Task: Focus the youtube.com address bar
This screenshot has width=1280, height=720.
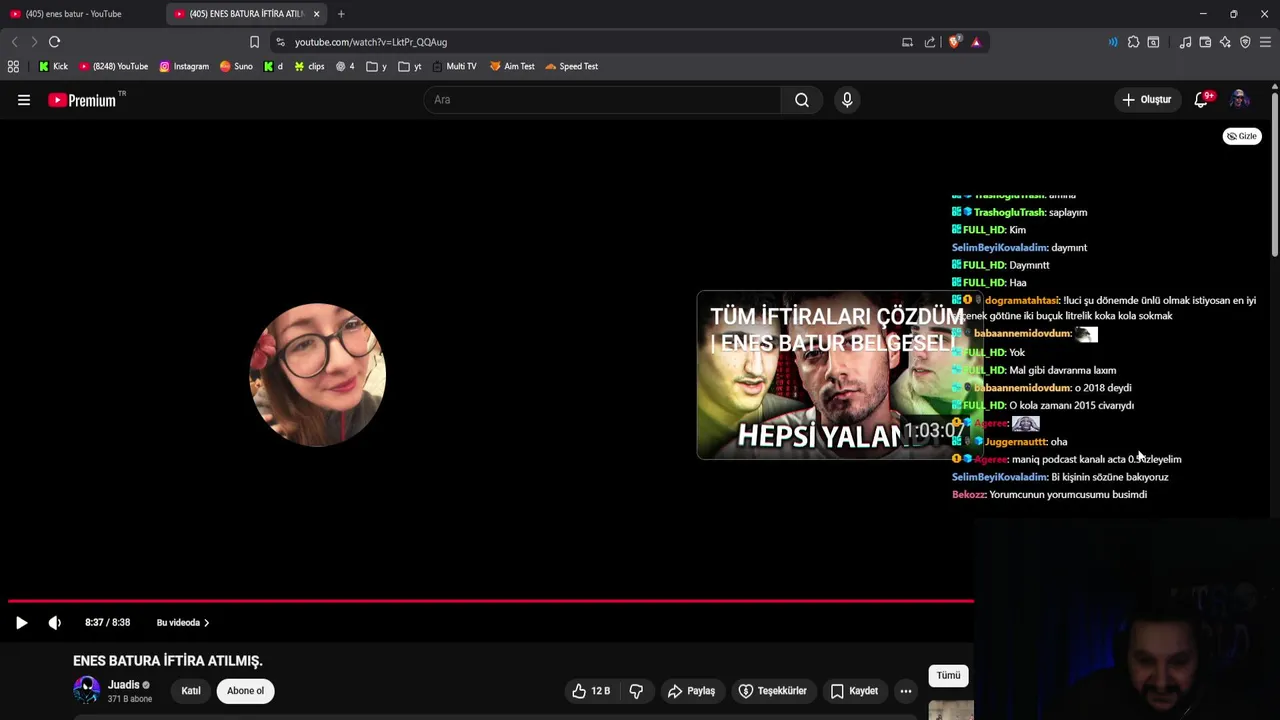Action: click(x=590, y=42)
